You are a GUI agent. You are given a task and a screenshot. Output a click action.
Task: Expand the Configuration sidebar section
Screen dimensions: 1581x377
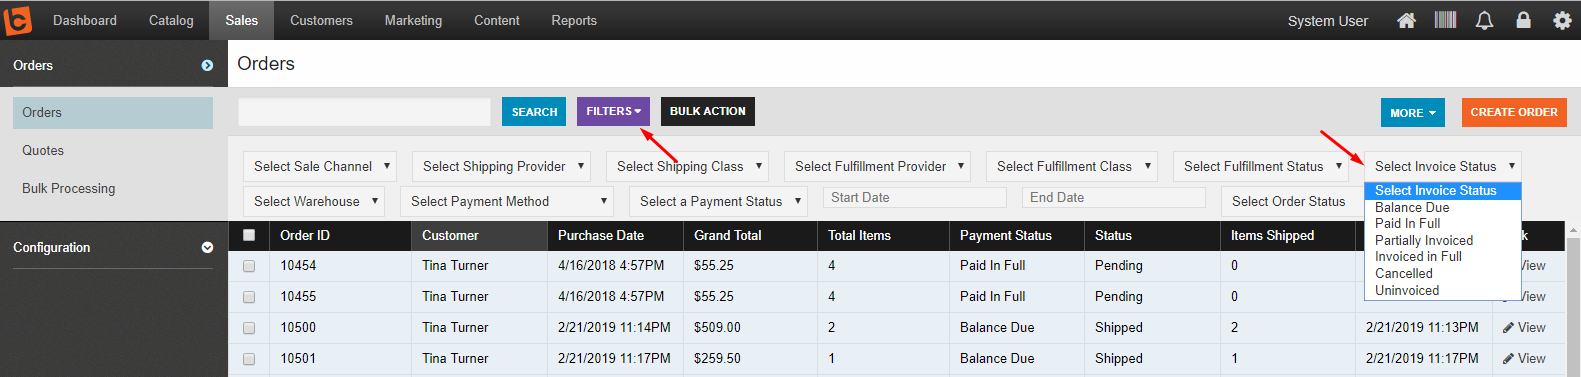click(x=207, y=247)
